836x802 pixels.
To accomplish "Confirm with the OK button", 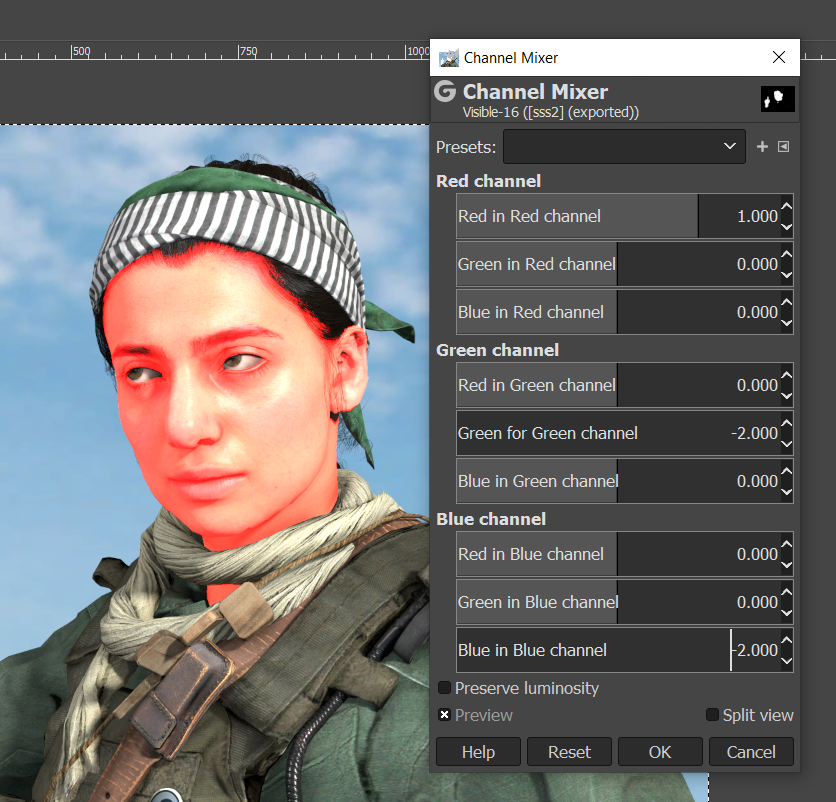I will tap(660, 752).
